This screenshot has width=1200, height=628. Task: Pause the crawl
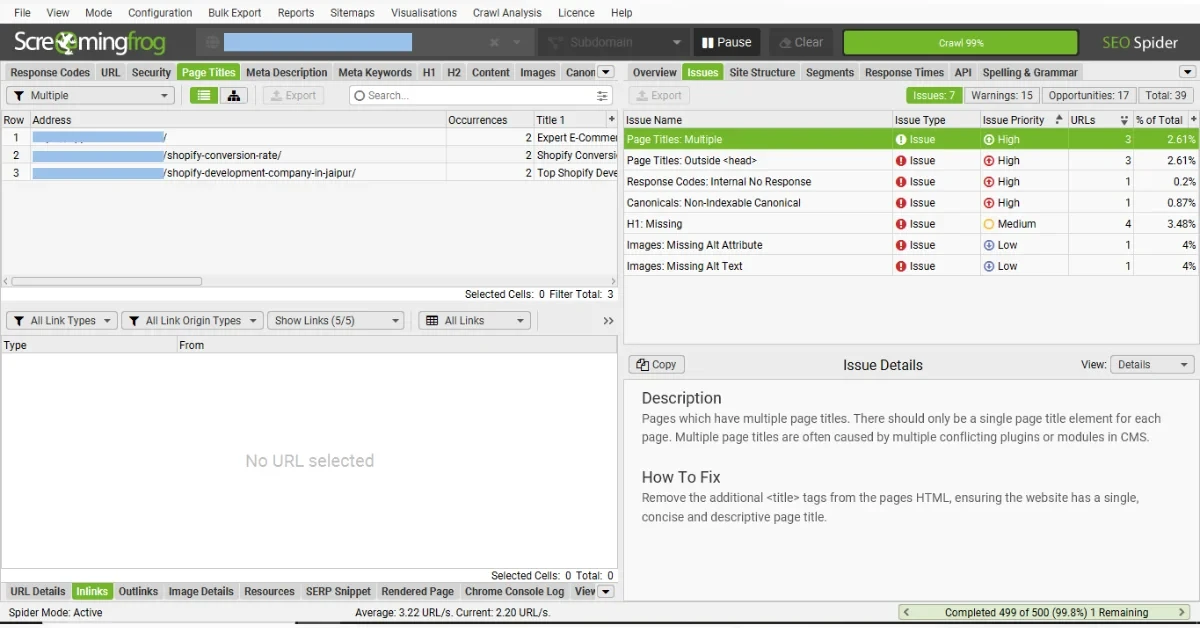click(726, 43)
